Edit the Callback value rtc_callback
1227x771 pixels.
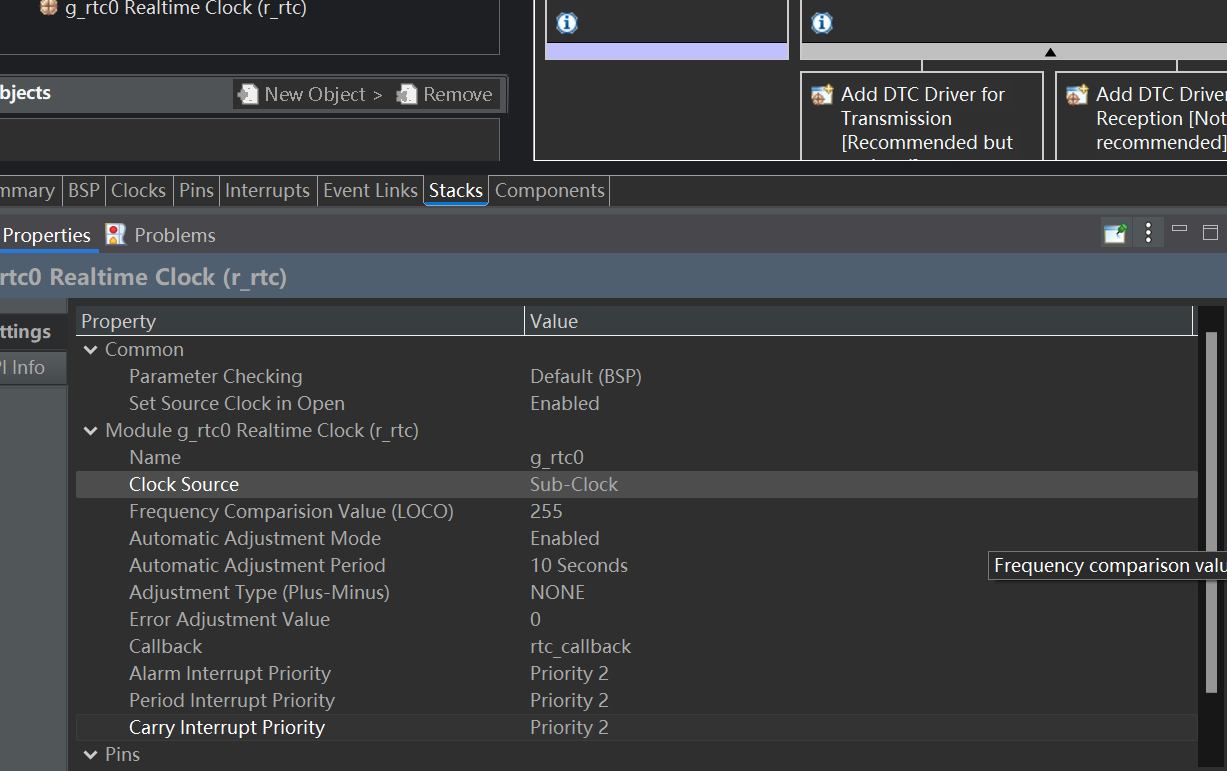pyautogui.click(x=580, y=646)
